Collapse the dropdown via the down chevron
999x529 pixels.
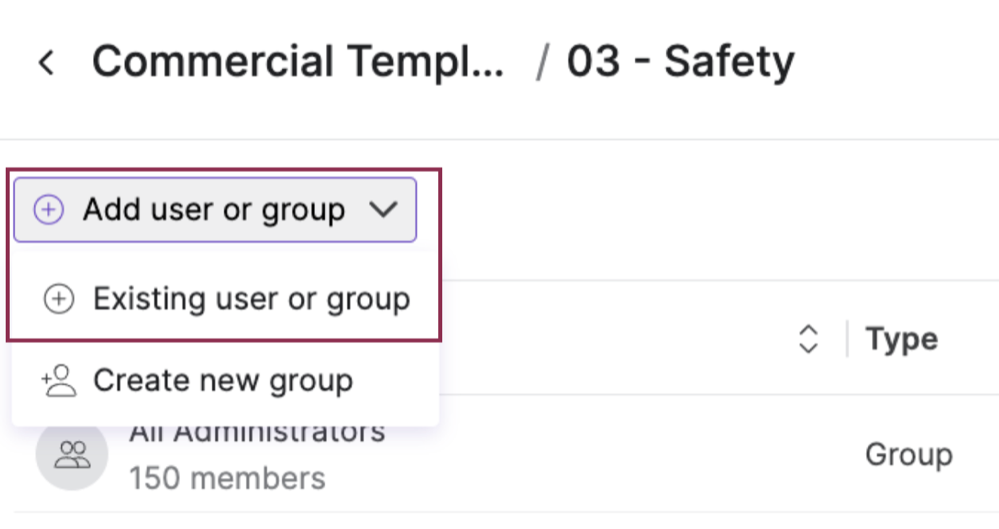coord(383,209)
